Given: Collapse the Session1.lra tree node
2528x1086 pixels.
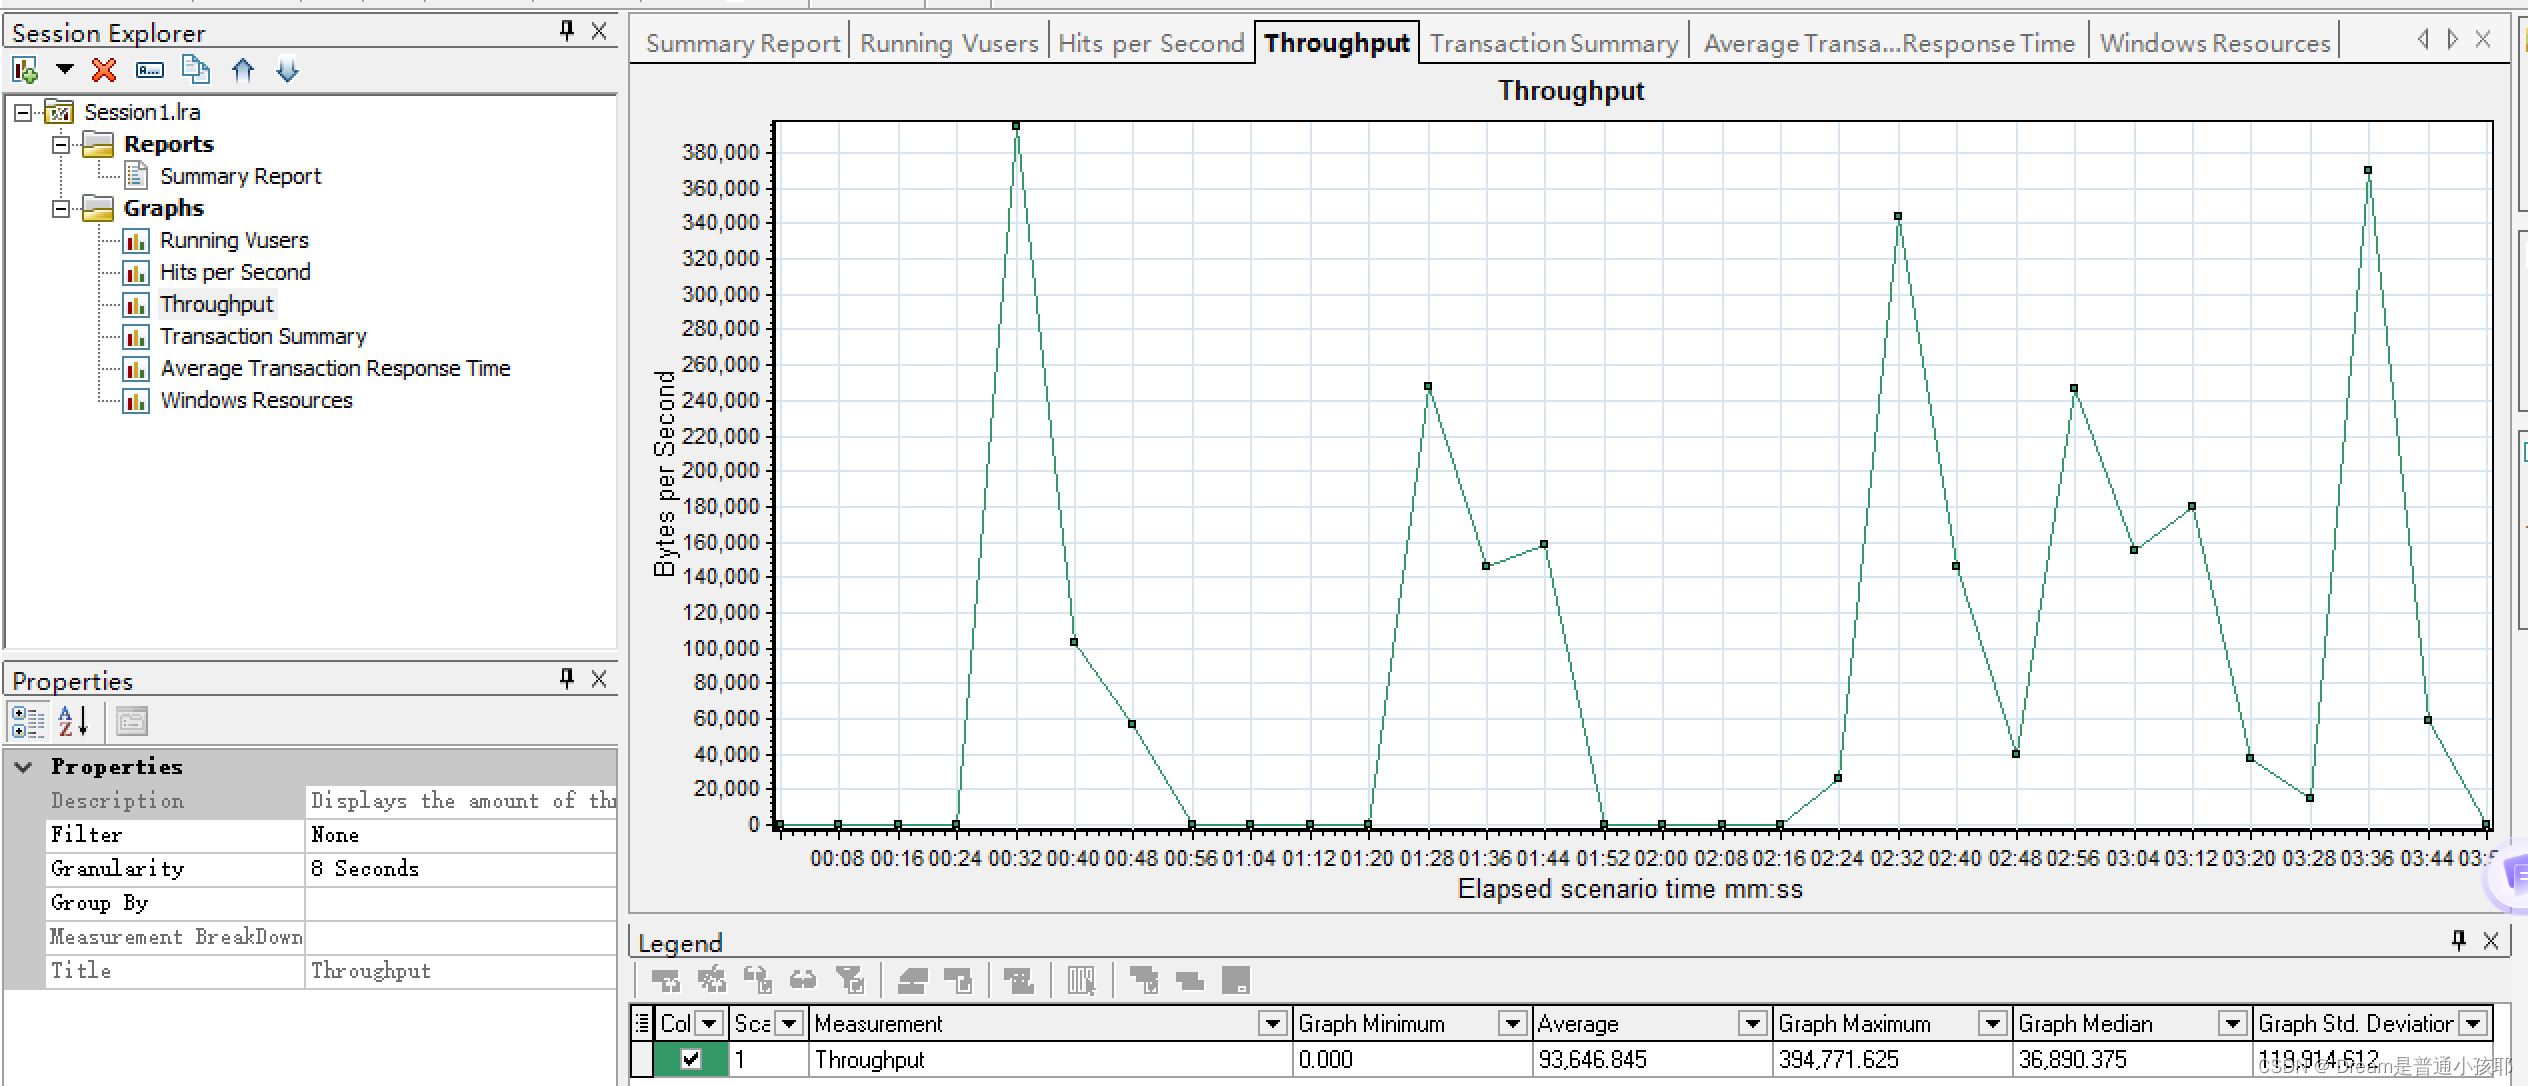Looking at the screenshot, I should pos(24,113).
